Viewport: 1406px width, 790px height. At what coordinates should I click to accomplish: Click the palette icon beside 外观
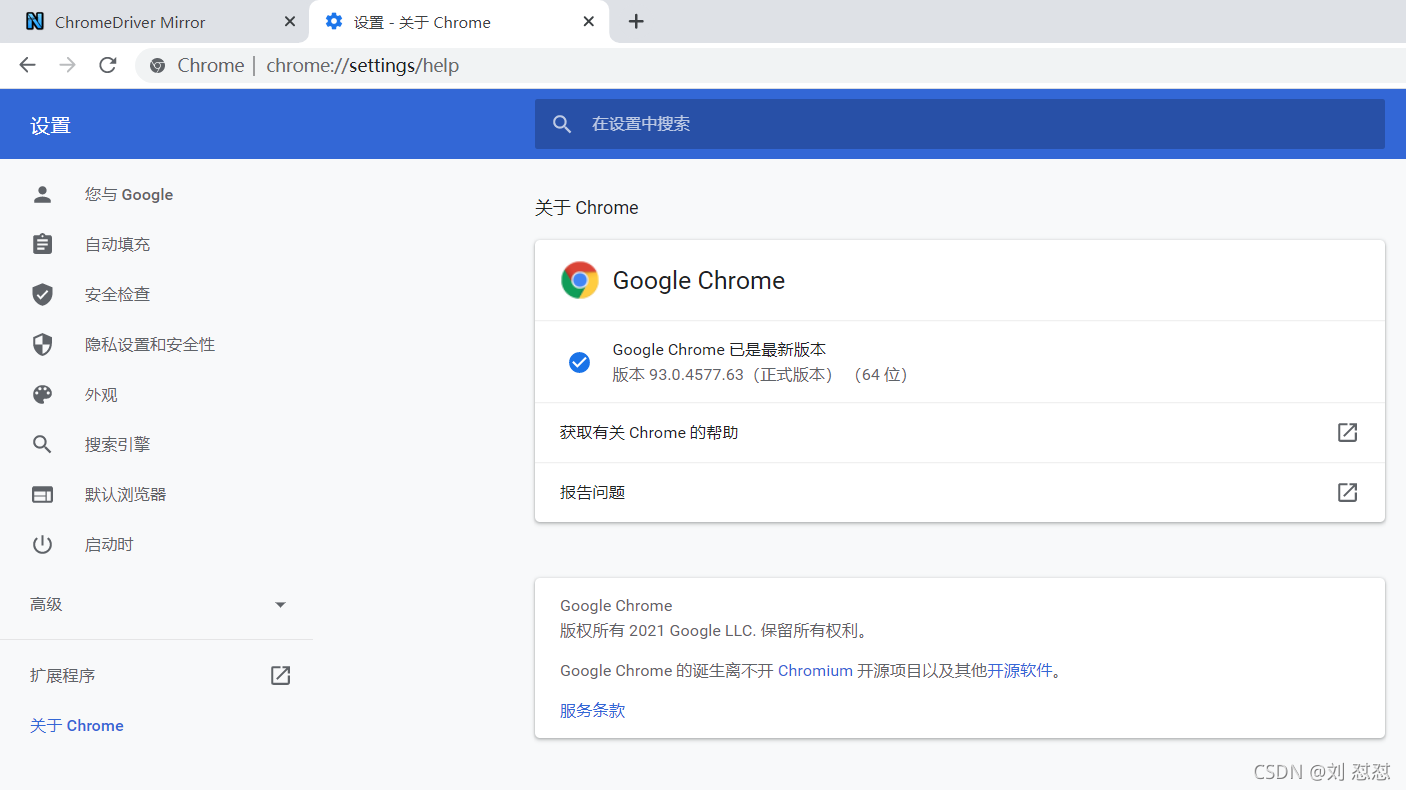(42, 395)
